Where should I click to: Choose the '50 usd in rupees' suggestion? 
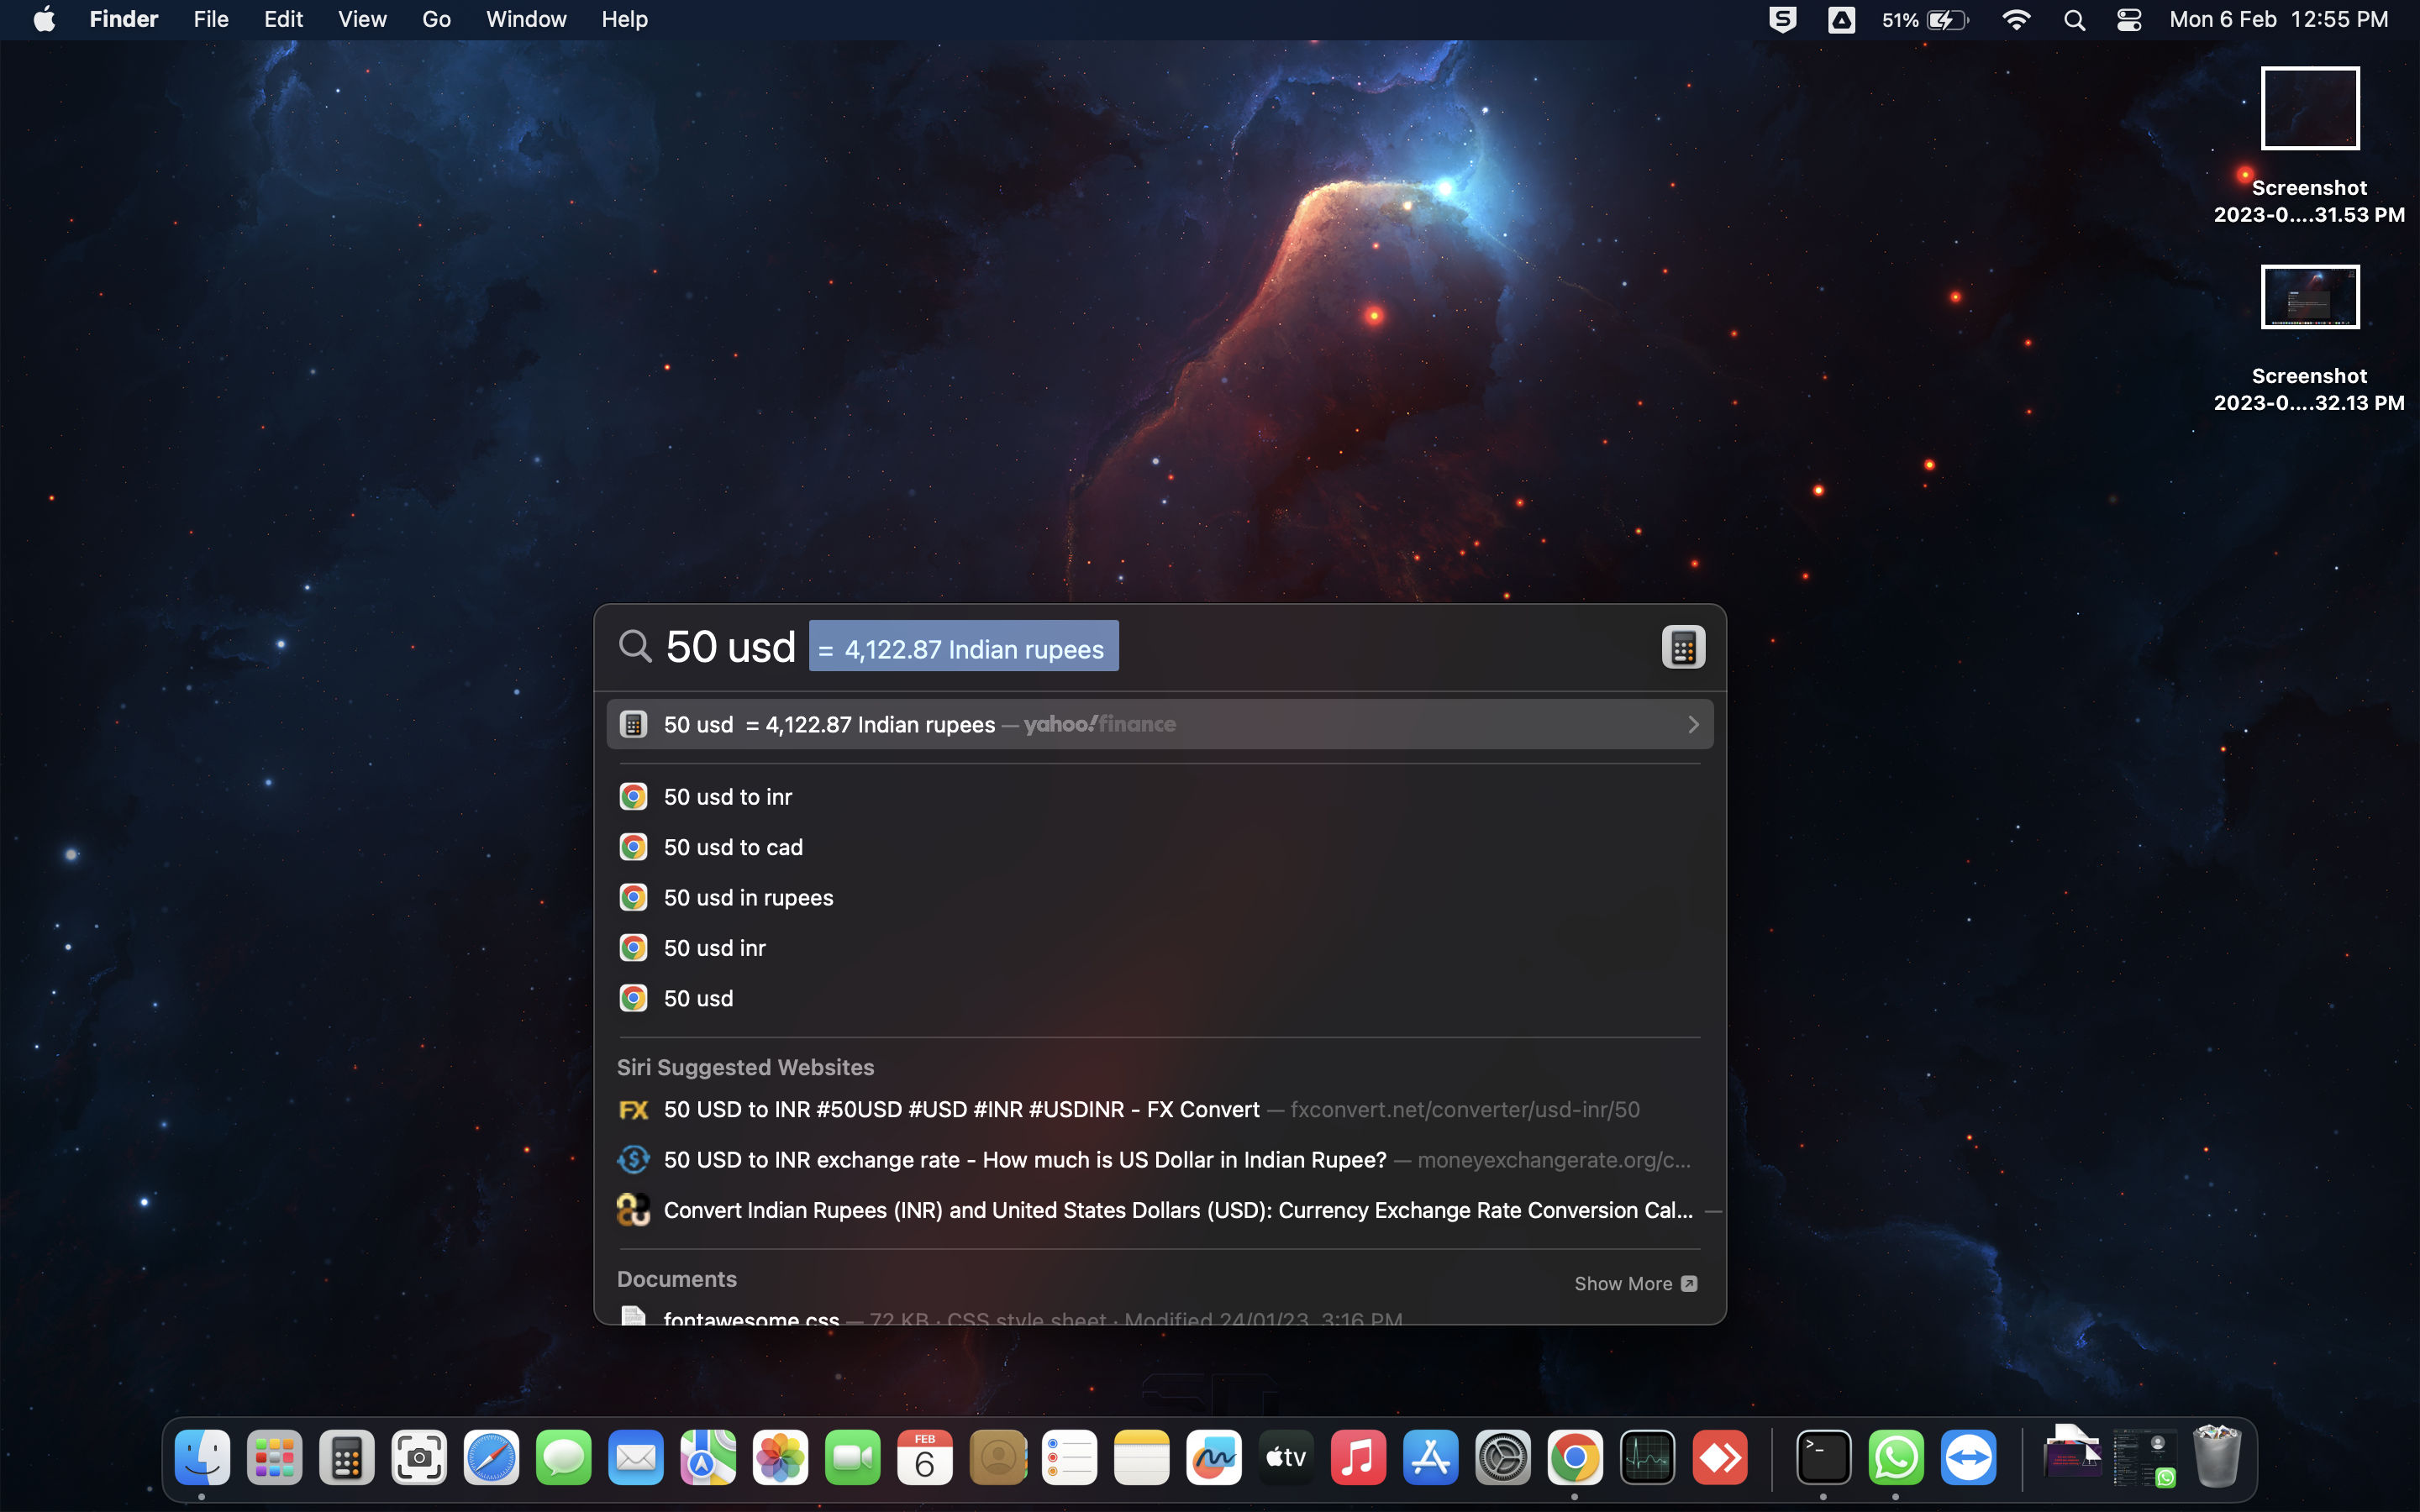coord(748,897)
